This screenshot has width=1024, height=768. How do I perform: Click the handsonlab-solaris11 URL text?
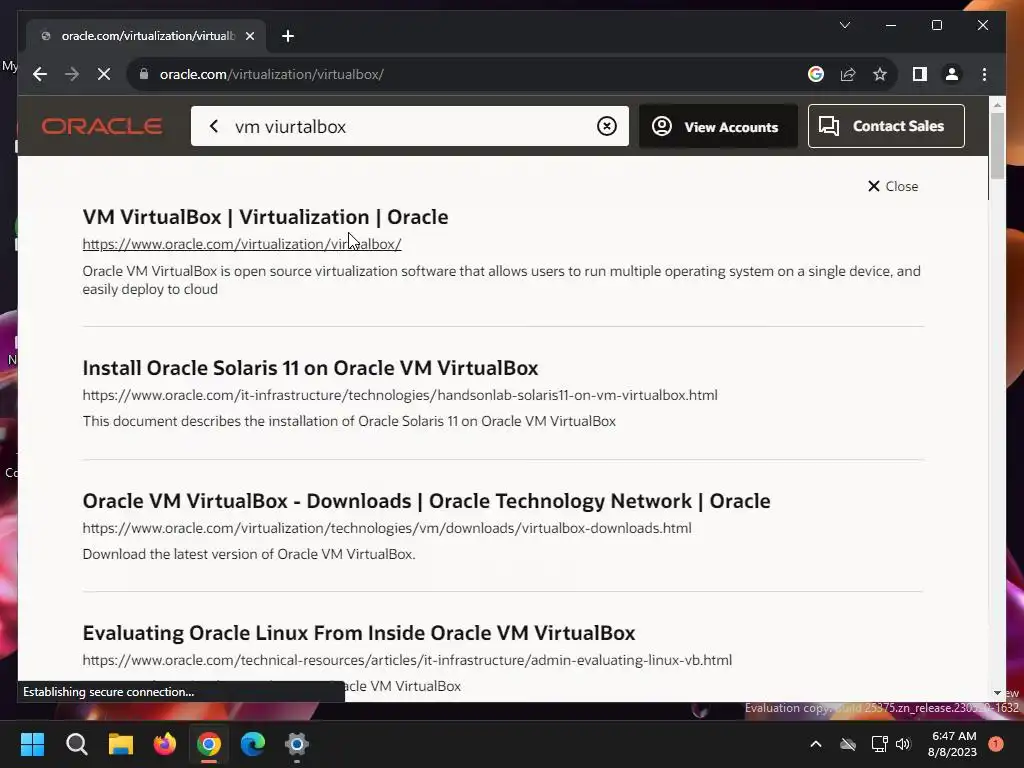[400, 395]
